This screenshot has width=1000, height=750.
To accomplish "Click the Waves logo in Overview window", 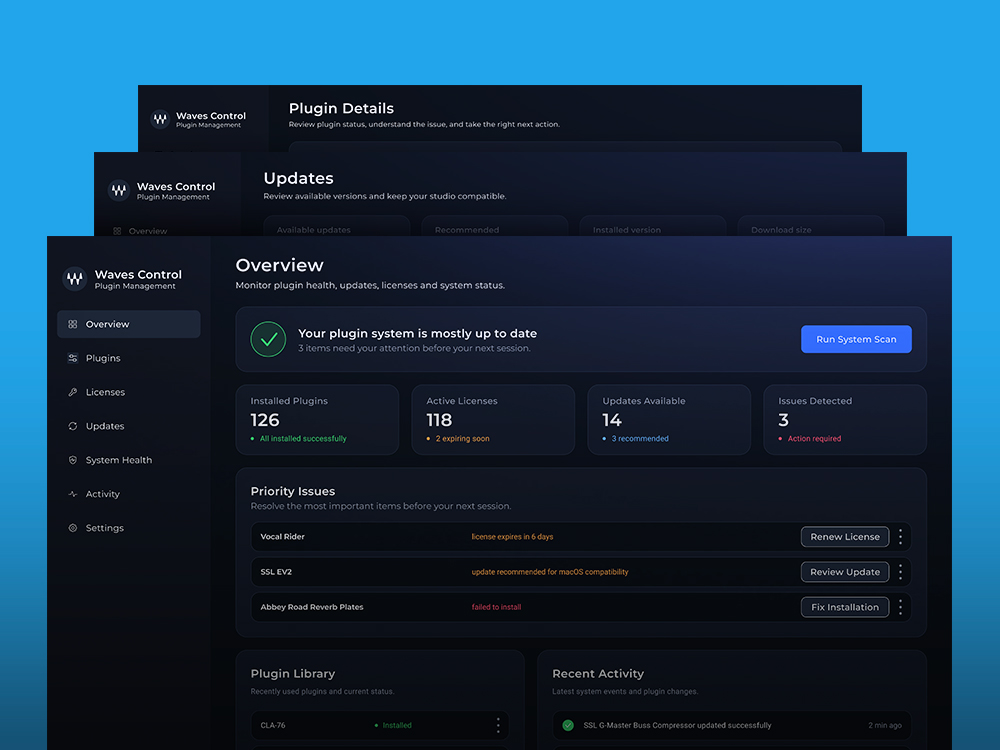I will click(75, 279).
